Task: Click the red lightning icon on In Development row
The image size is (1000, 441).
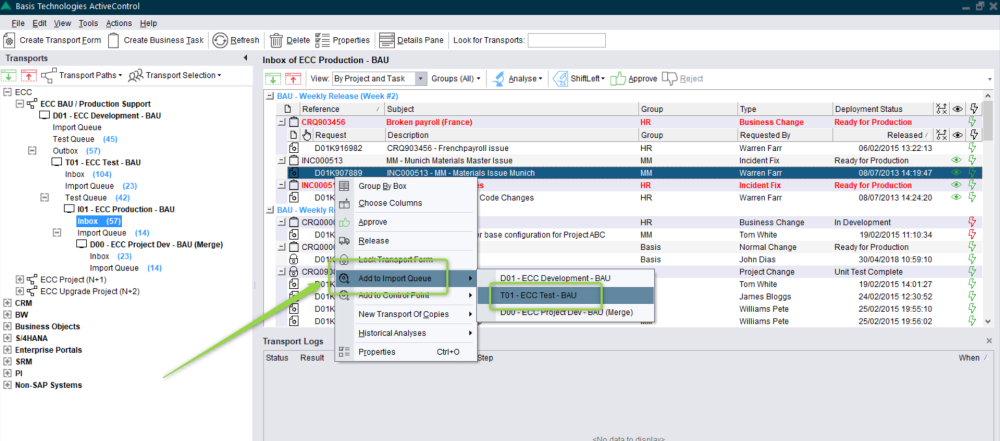Action: click(973, 222)
